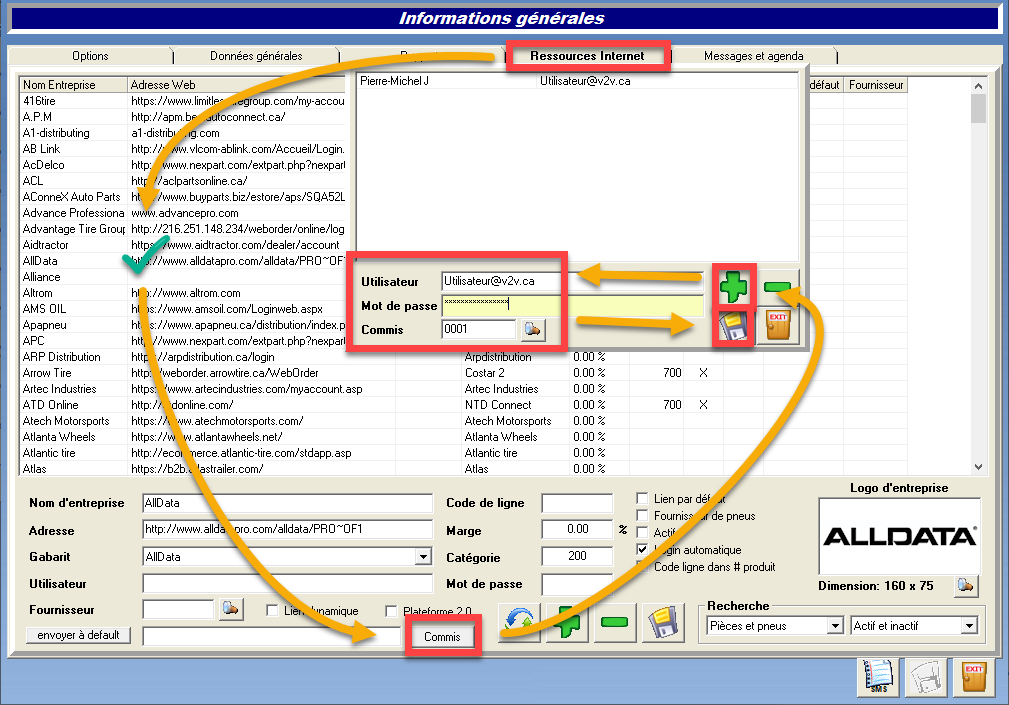Delete the resource with the bottom green minus
Image resolution: width=1009 pixels, height=705 pixels.
click(x=615, y=622)
